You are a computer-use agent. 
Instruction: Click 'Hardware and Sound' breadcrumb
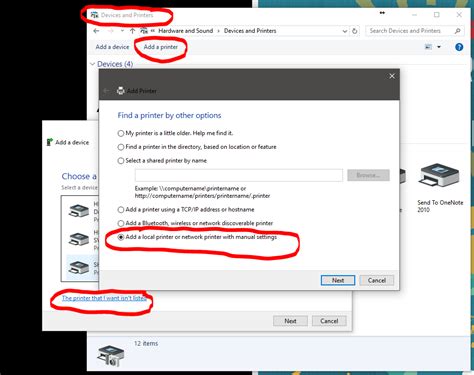[185, 31]
